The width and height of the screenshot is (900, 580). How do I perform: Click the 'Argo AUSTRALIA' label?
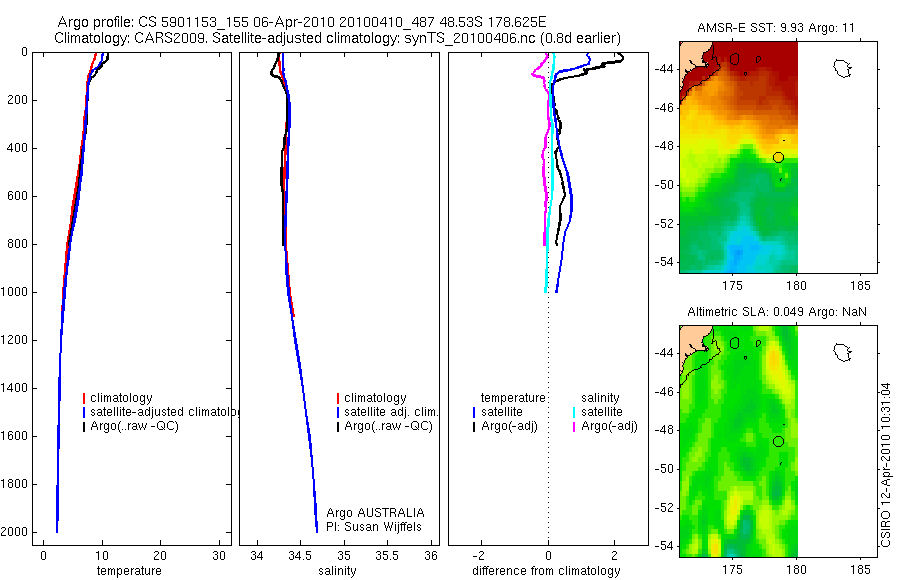point(375,513)
